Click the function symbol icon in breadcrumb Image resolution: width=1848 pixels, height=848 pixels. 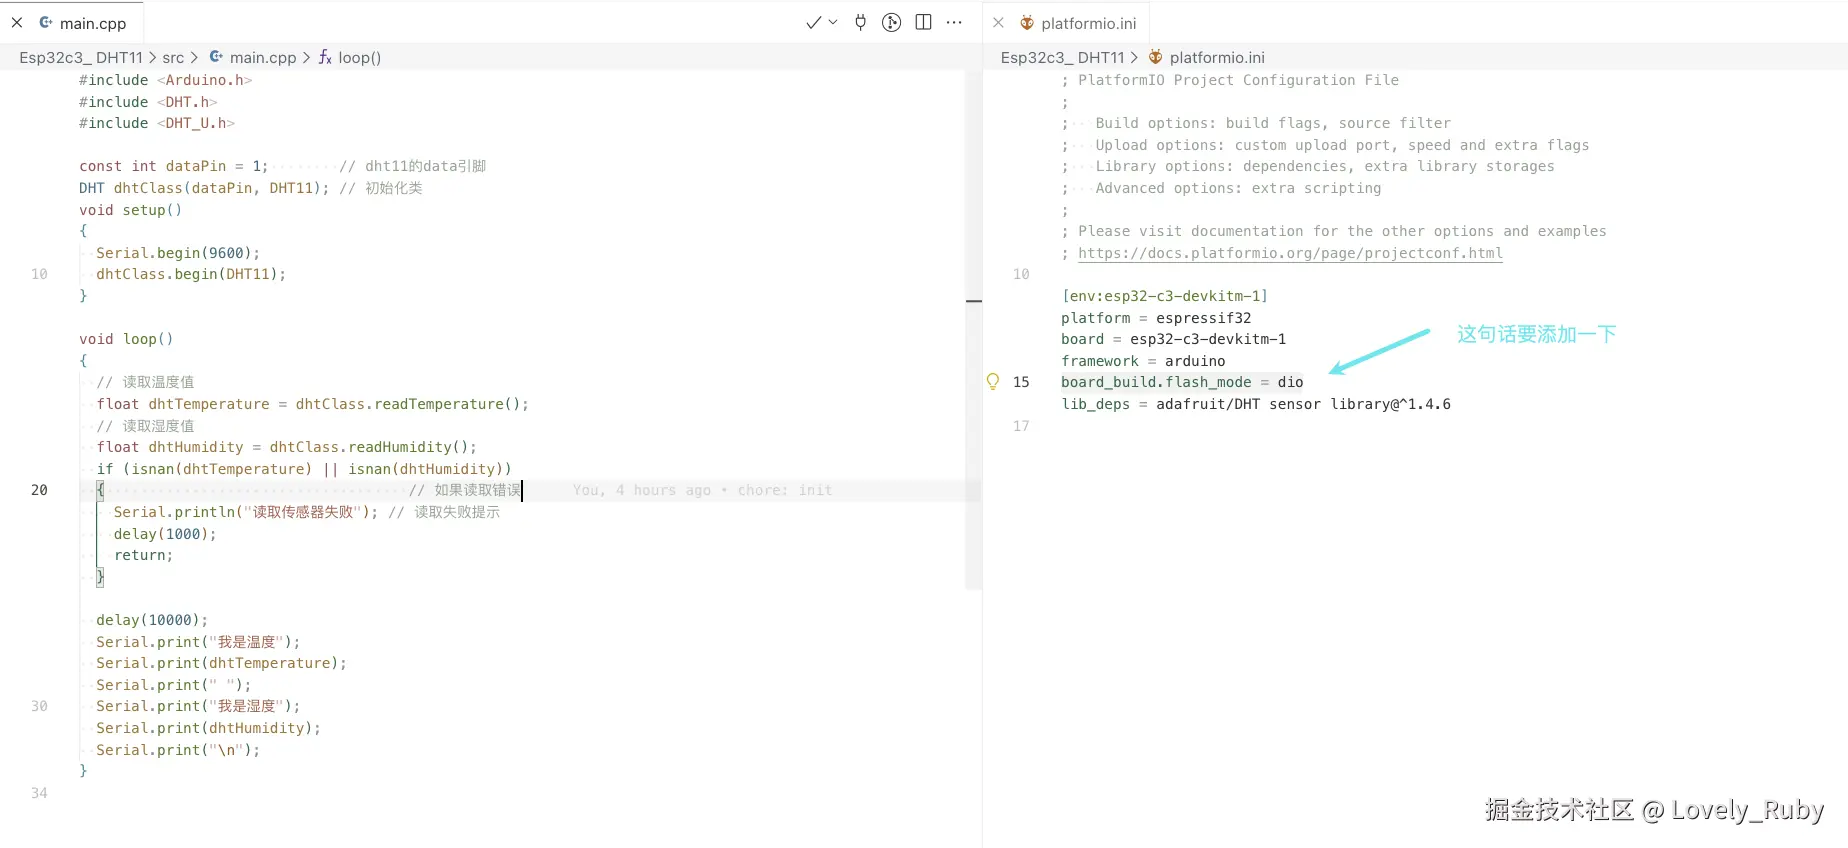[325, 58]
